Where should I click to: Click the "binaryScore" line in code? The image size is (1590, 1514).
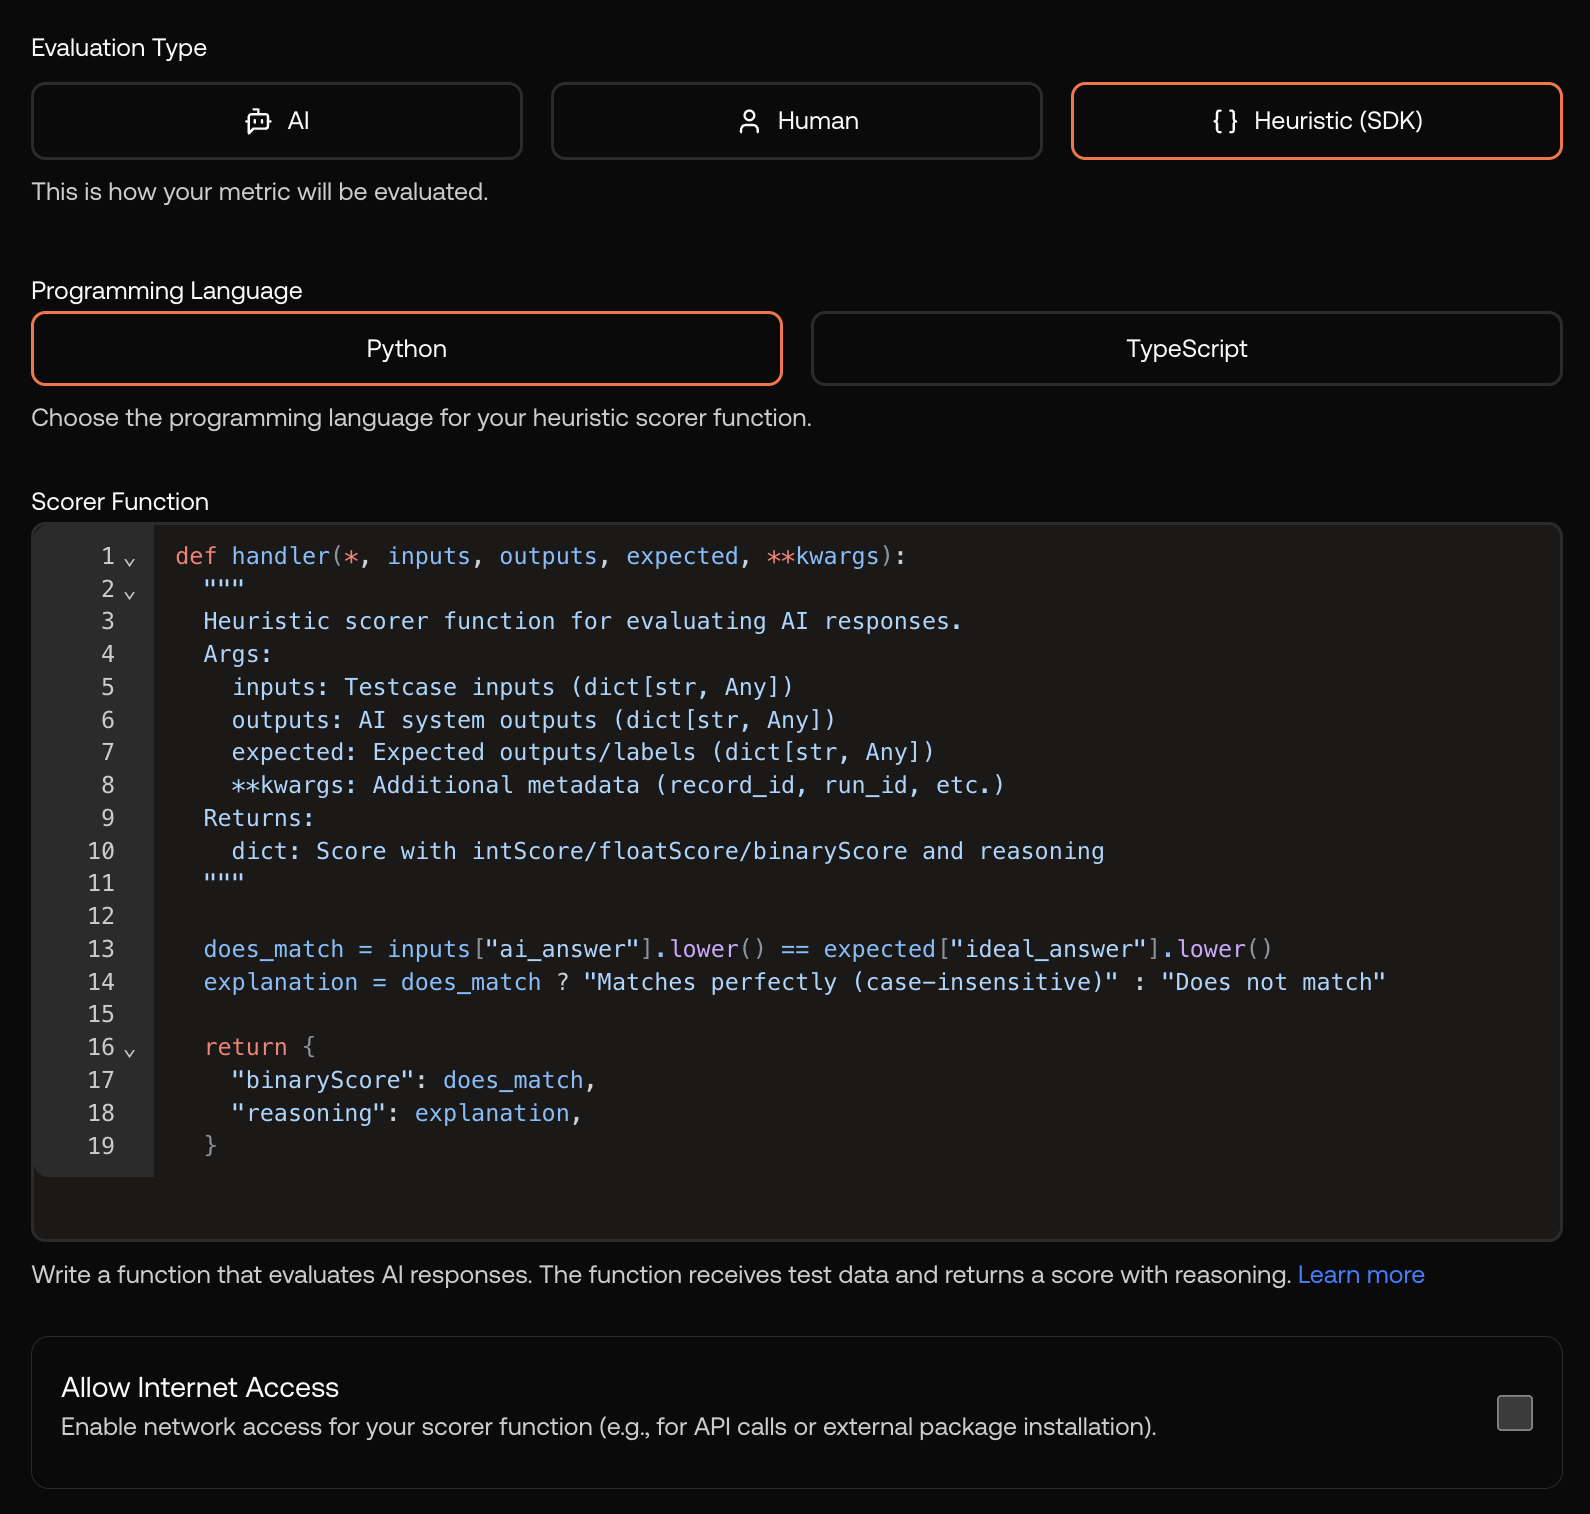pyautogui.click(x=414, y=1080)
